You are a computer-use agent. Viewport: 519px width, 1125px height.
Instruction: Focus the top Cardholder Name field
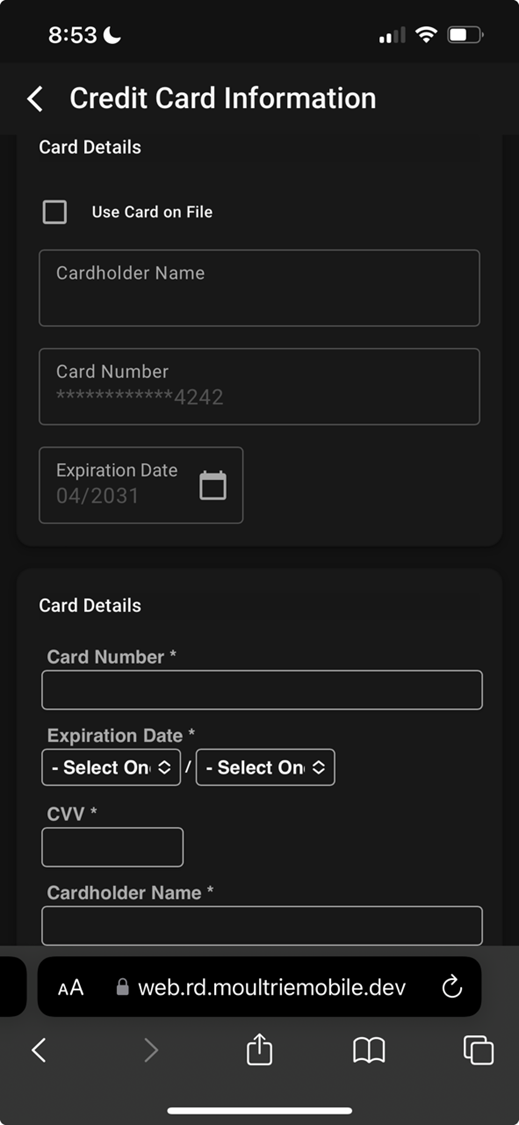(259, 288)
